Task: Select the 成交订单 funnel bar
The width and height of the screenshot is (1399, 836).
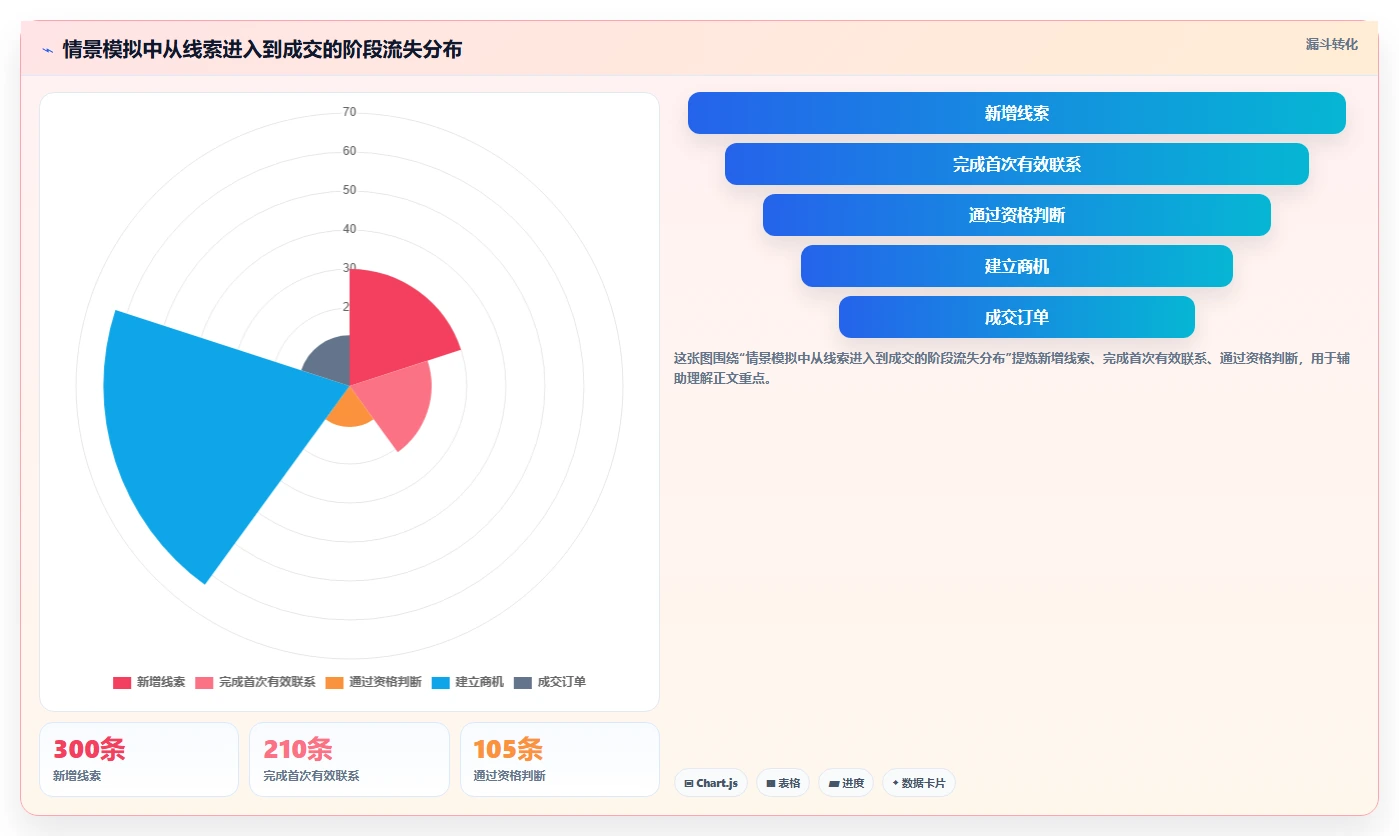Action: pos(1016,317)
